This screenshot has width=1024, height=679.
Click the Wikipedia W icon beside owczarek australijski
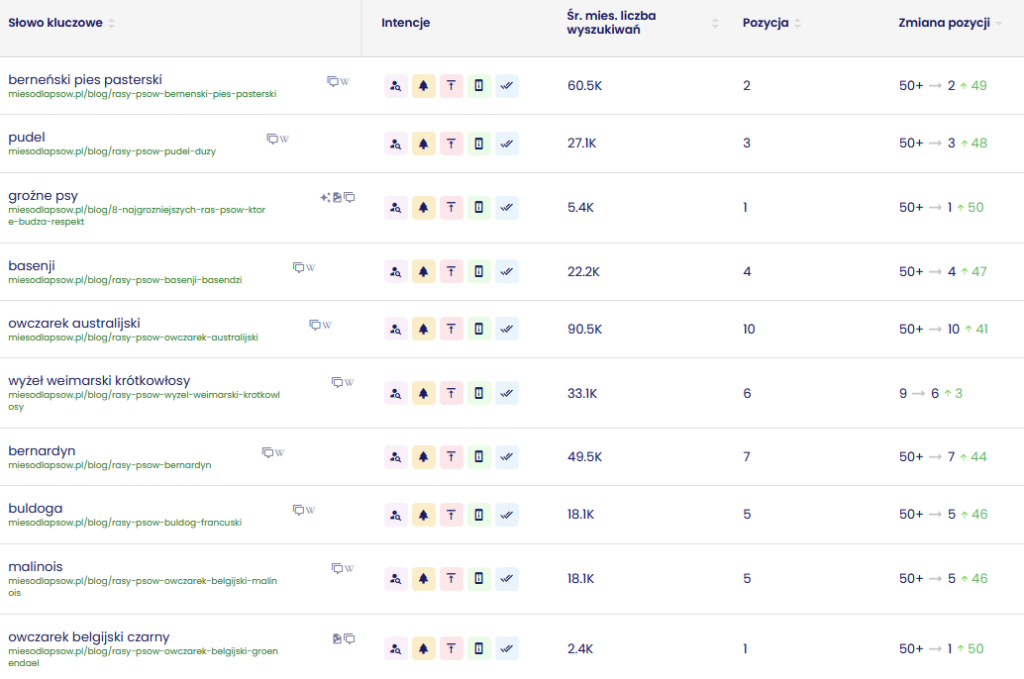pos(327,325)
